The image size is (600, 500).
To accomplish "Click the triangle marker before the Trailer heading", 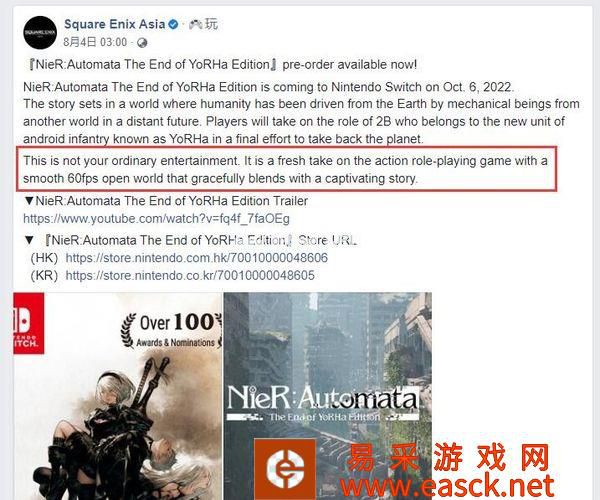I will coord(29,201).
